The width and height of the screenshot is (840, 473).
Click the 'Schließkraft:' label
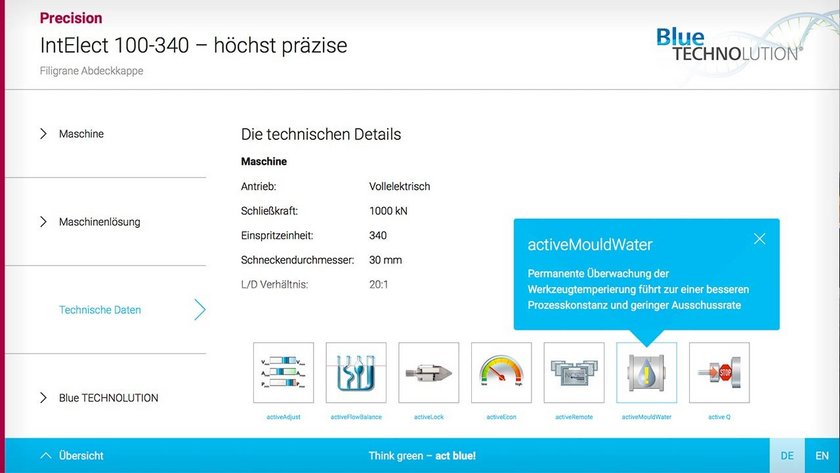pos(269,211)
